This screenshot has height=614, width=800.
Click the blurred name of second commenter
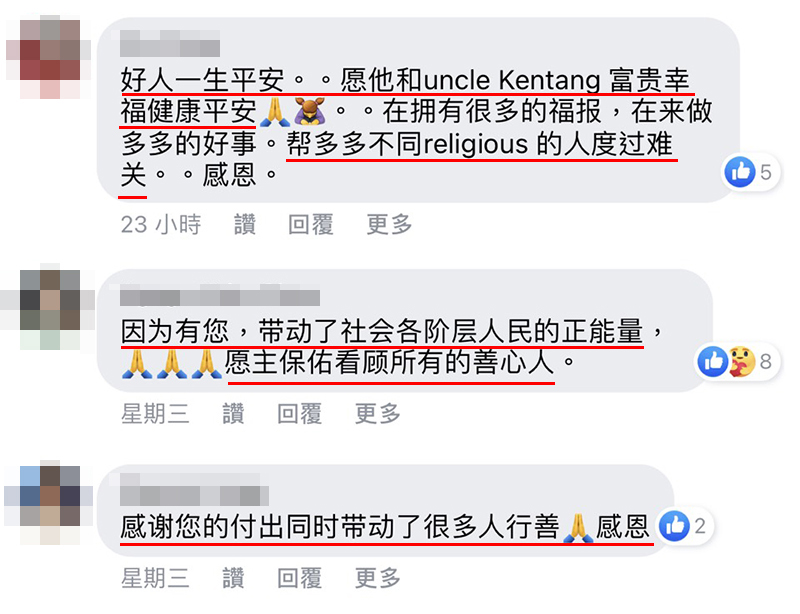220,295
